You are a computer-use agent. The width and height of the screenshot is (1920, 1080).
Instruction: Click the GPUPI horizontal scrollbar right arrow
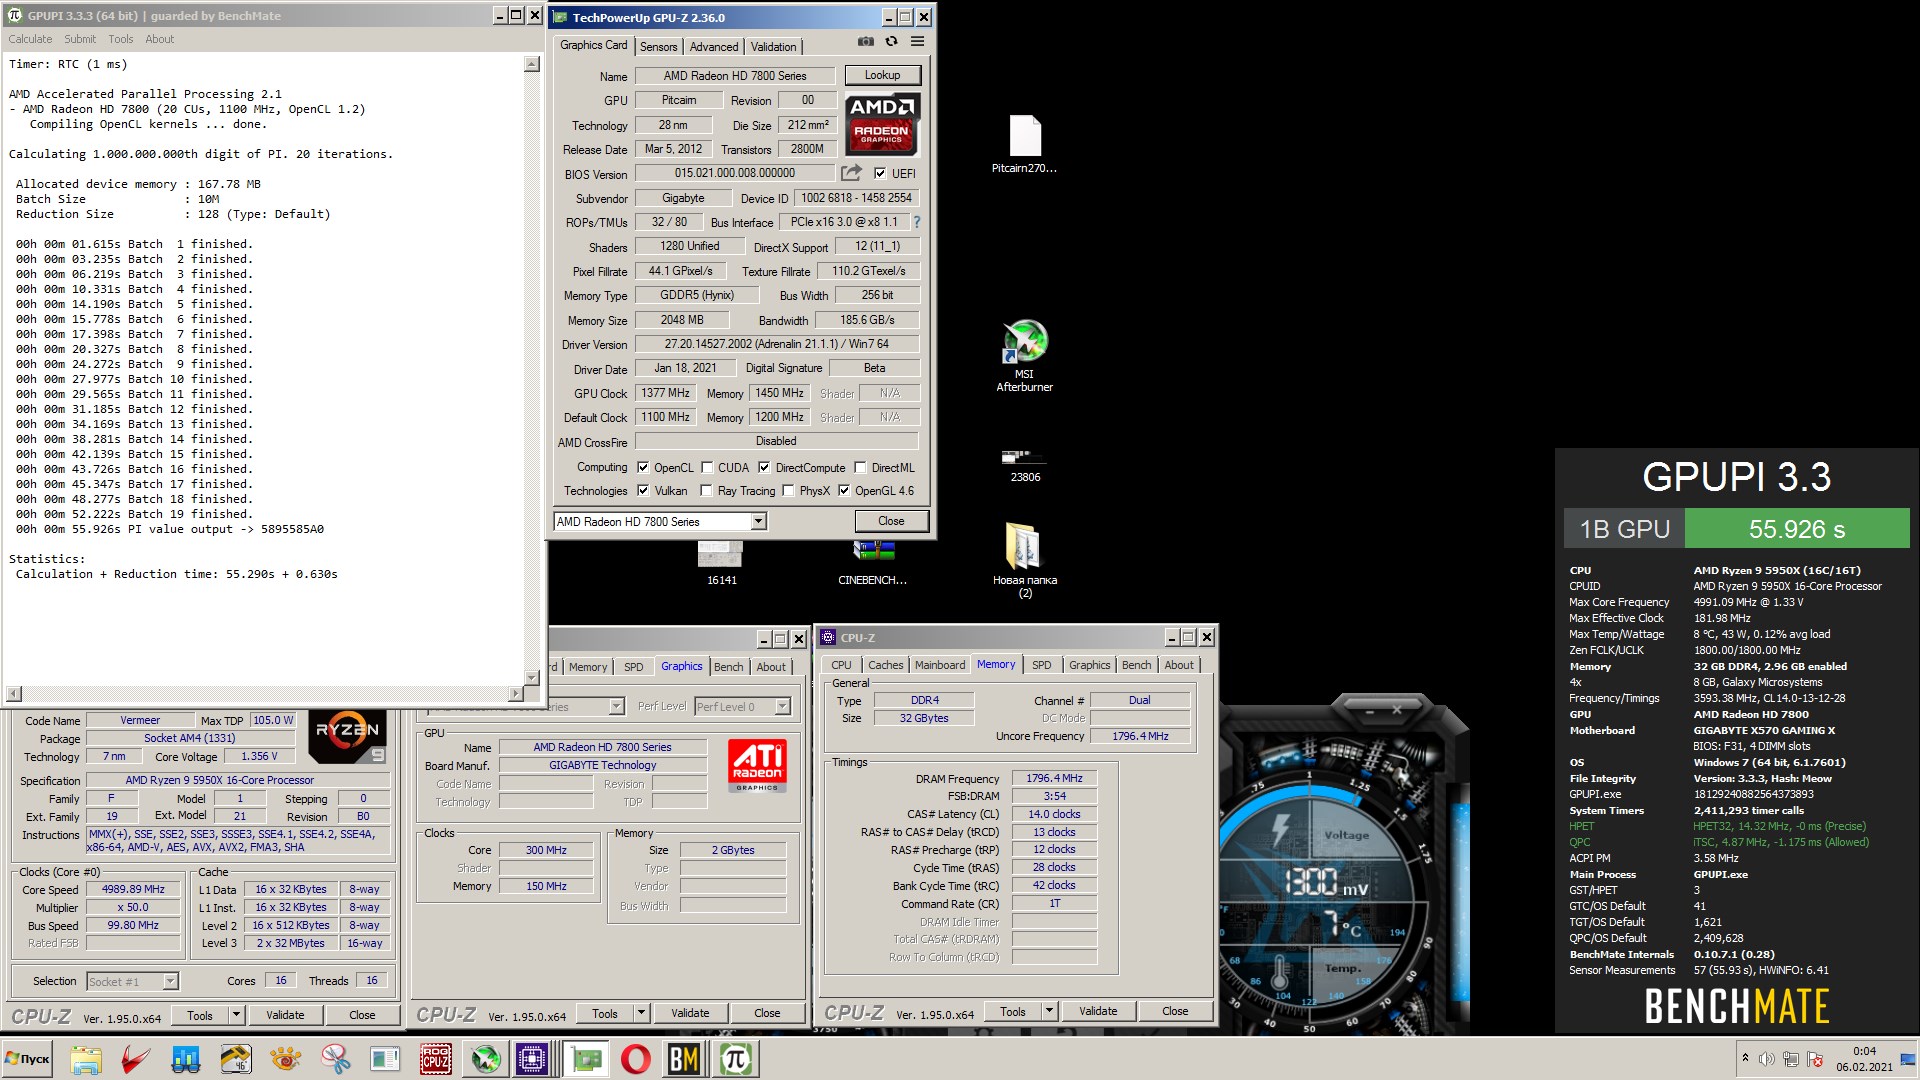point(516,693)
